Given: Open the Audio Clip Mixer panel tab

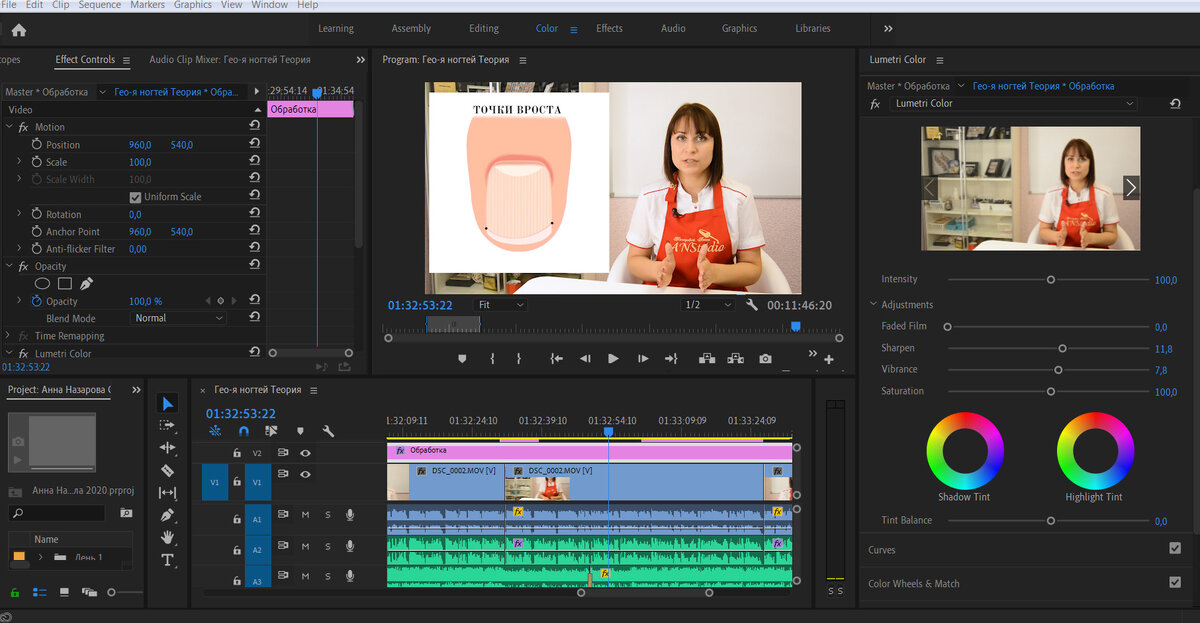Looking at the screenshot, I should click(x=229, y=60).
